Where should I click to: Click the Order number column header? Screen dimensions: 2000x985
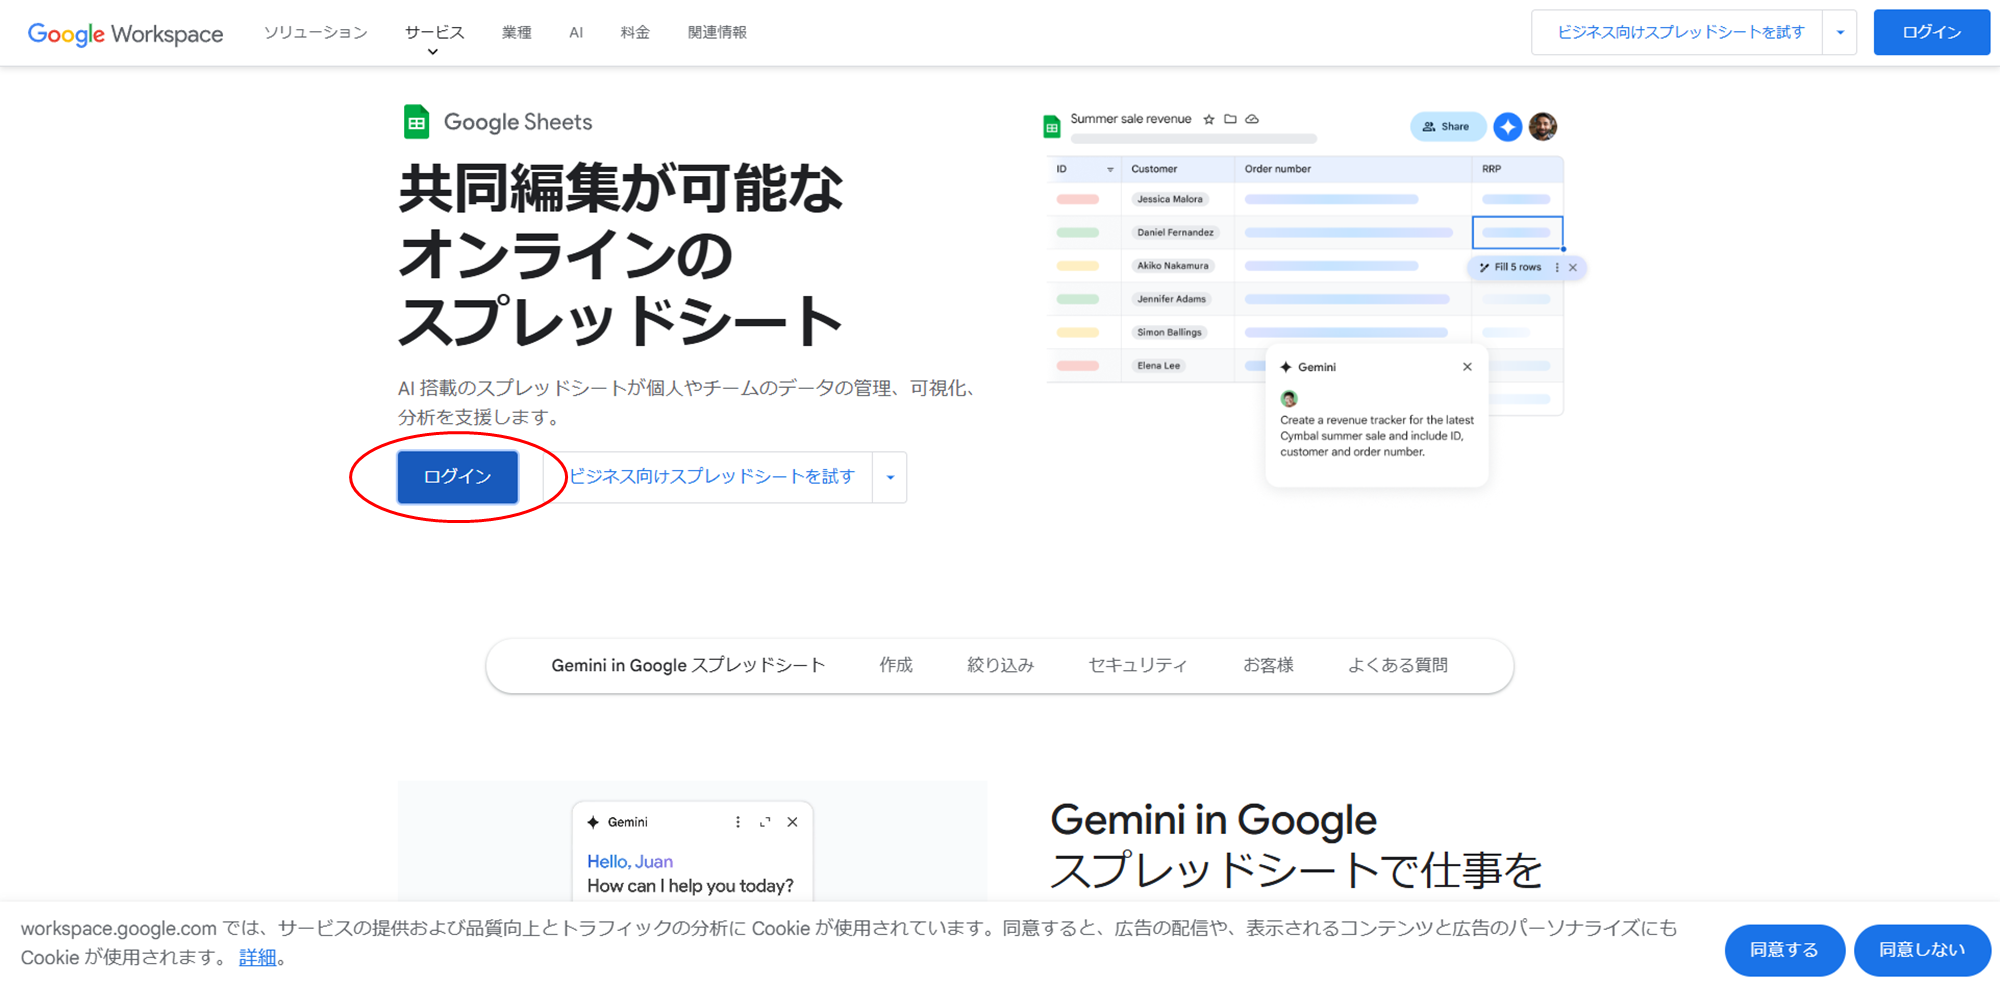(x=1278, y=169)
